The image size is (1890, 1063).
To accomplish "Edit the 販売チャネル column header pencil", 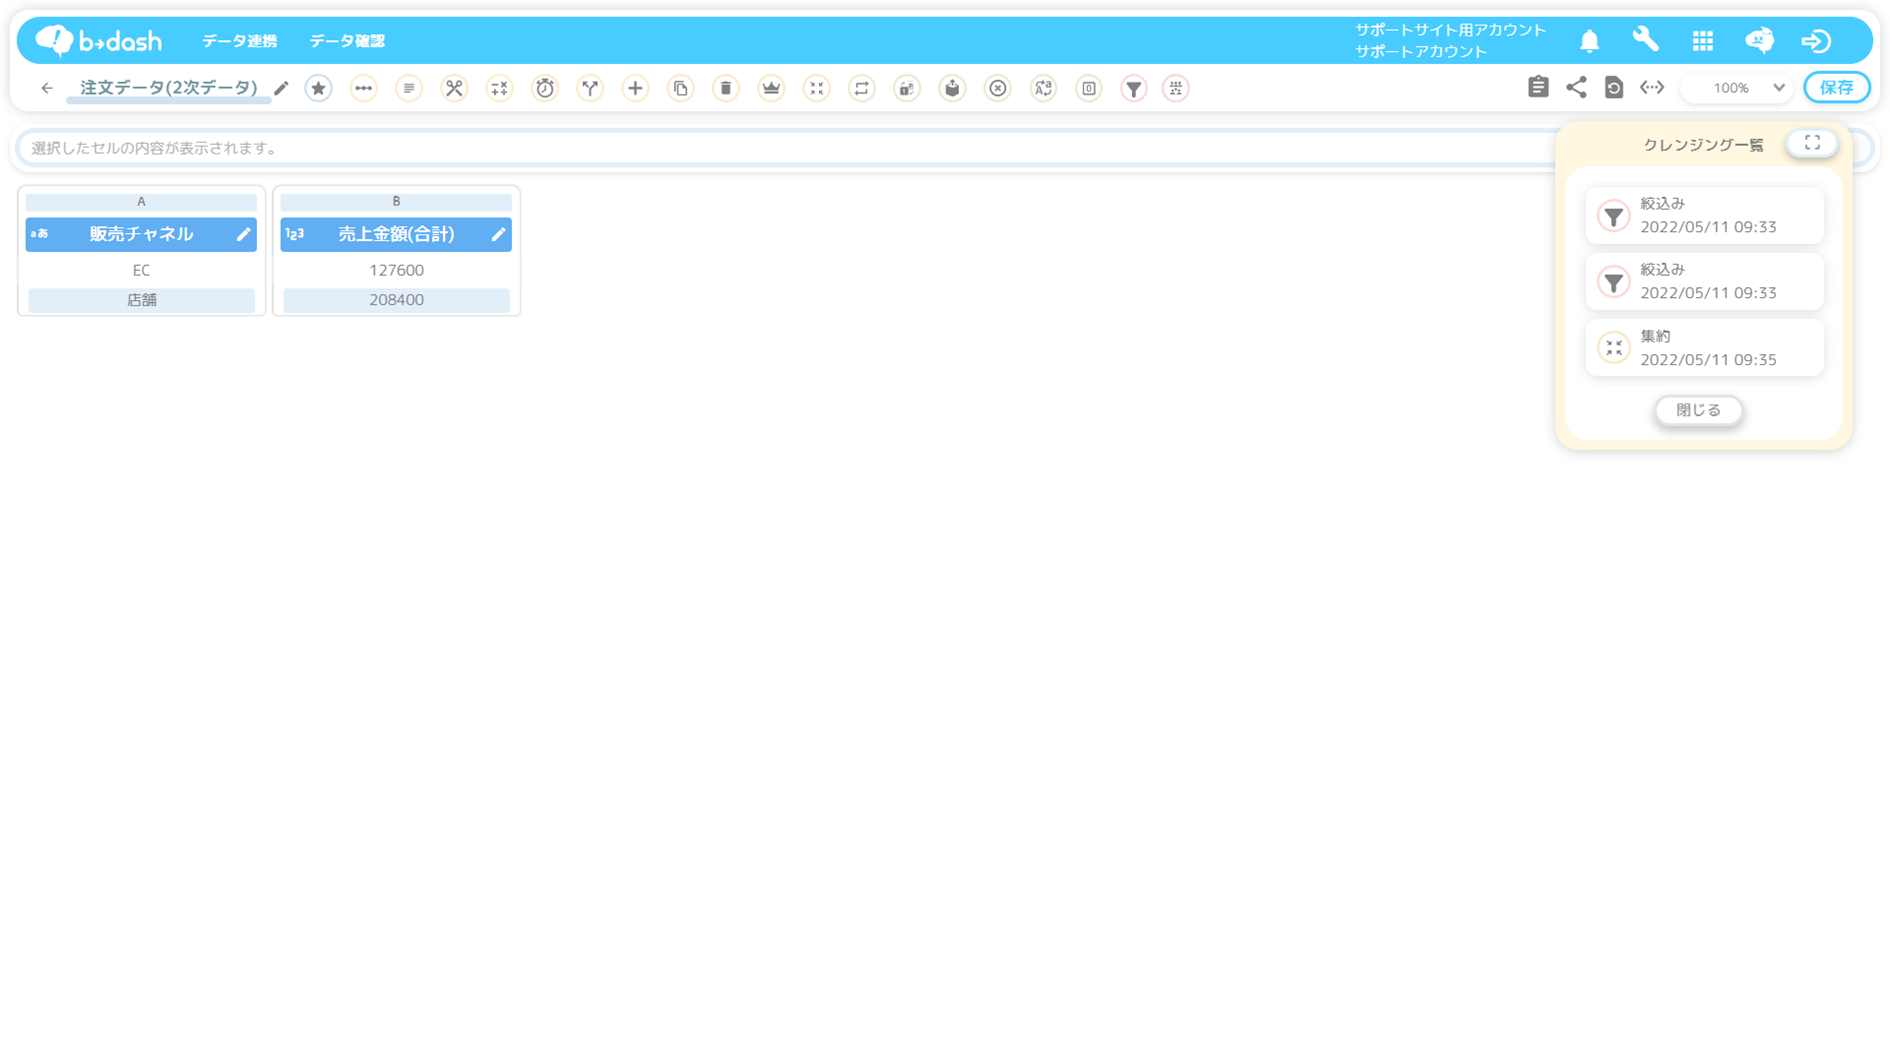I will pos(243,234).
